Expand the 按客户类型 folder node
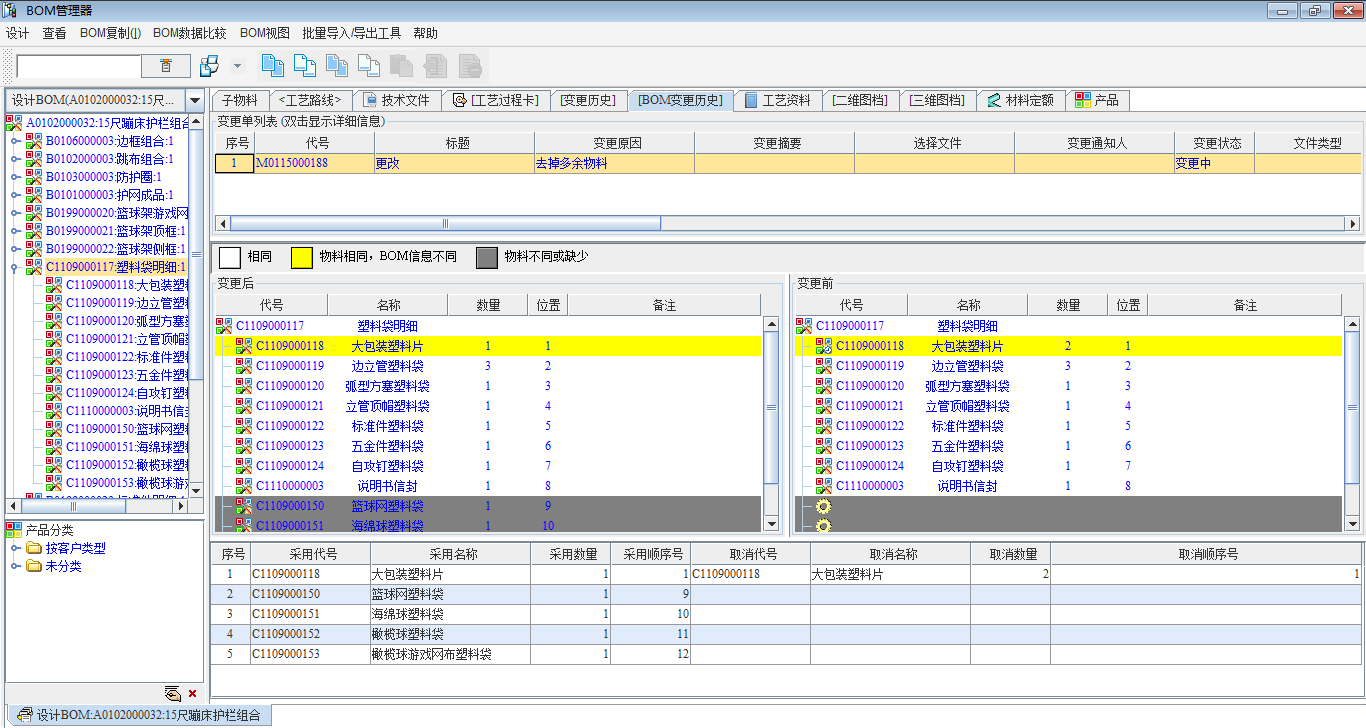Viewport: 1366px width, 728px height. 15,548
